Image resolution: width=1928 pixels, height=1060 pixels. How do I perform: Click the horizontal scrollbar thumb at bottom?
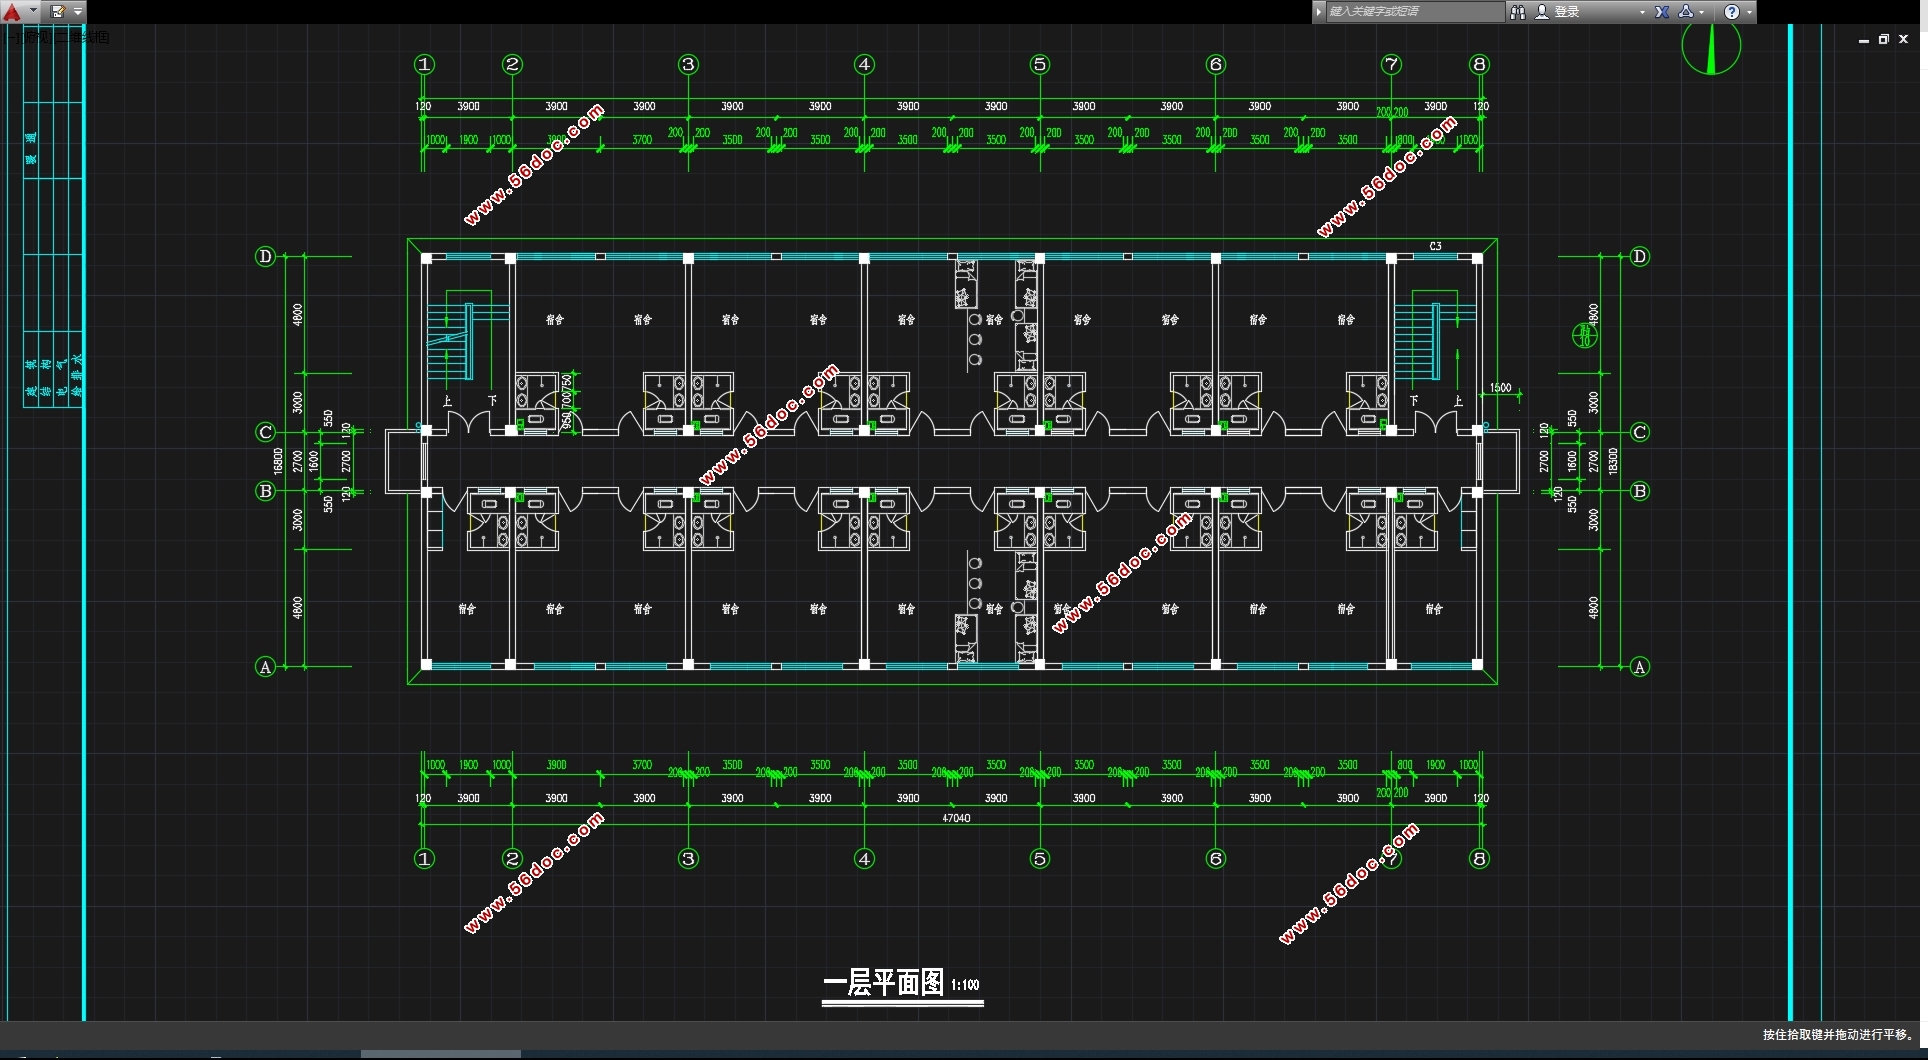pyautogui.click(x=440, y=1053)
